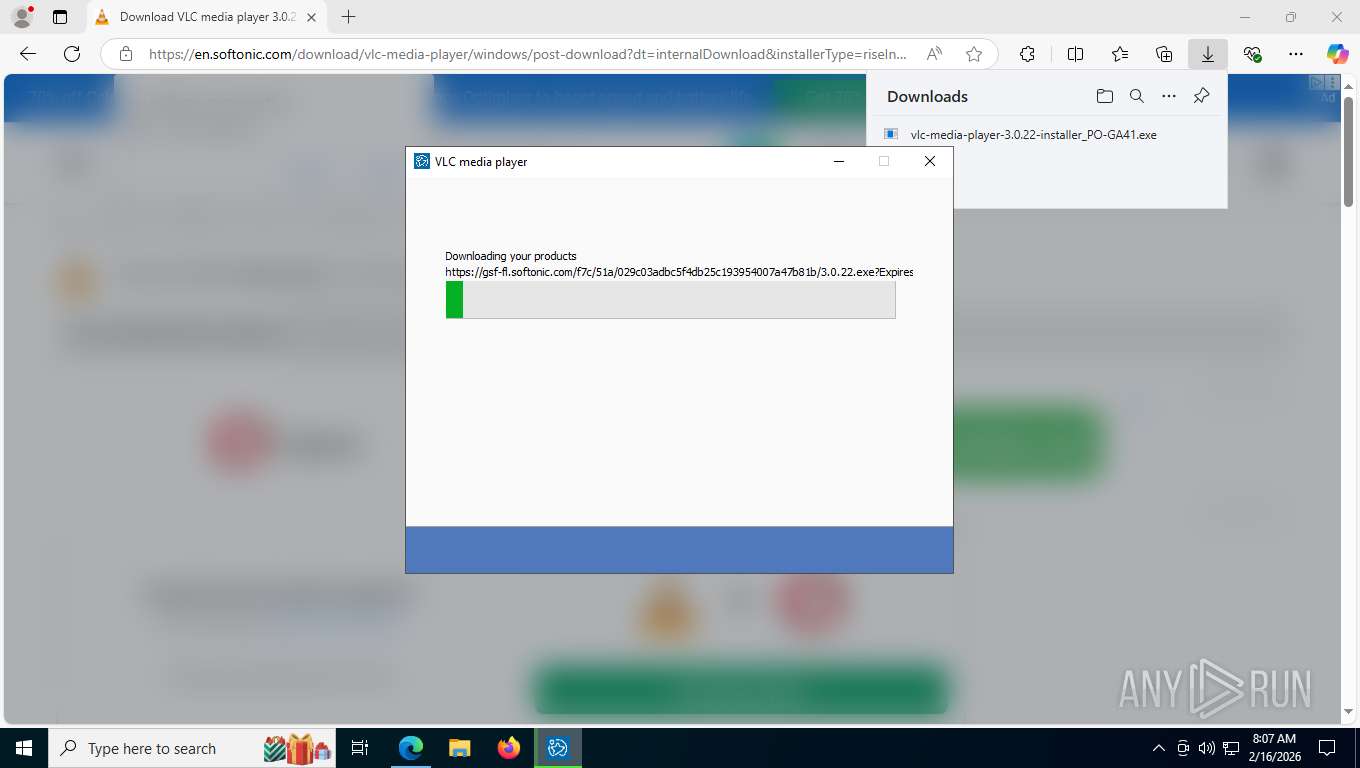Open the Favorites list icon
Viewport: 1360px width, 768px height.
[x=1119, y=54]
